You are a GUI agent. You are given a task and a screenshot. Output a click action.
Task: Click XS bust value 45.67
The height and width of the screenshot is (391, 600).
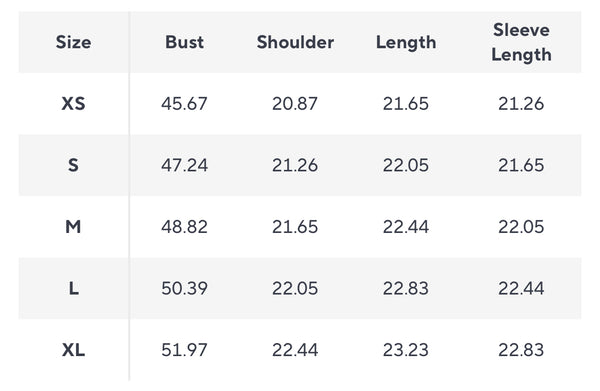pos(184,104)
